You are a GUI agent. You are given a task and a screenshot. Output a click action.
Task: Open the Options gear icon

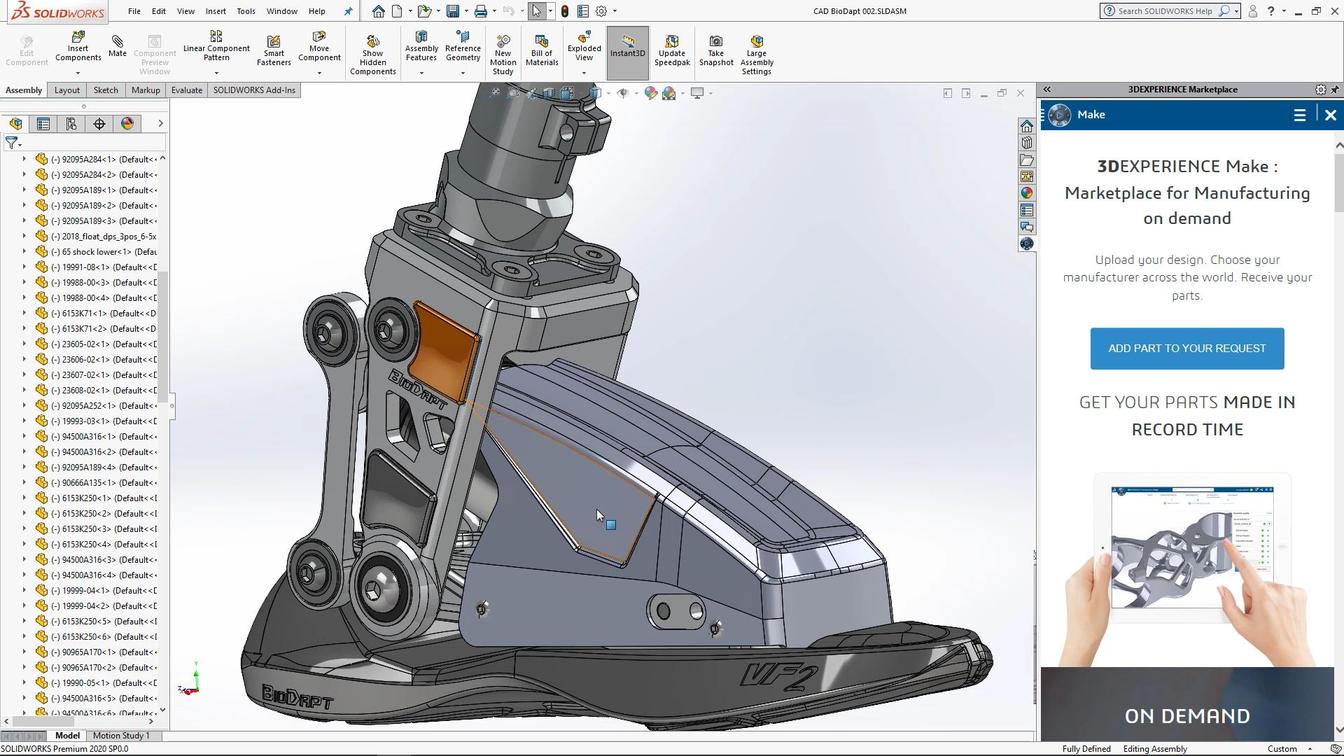click(x=601, y=11)
